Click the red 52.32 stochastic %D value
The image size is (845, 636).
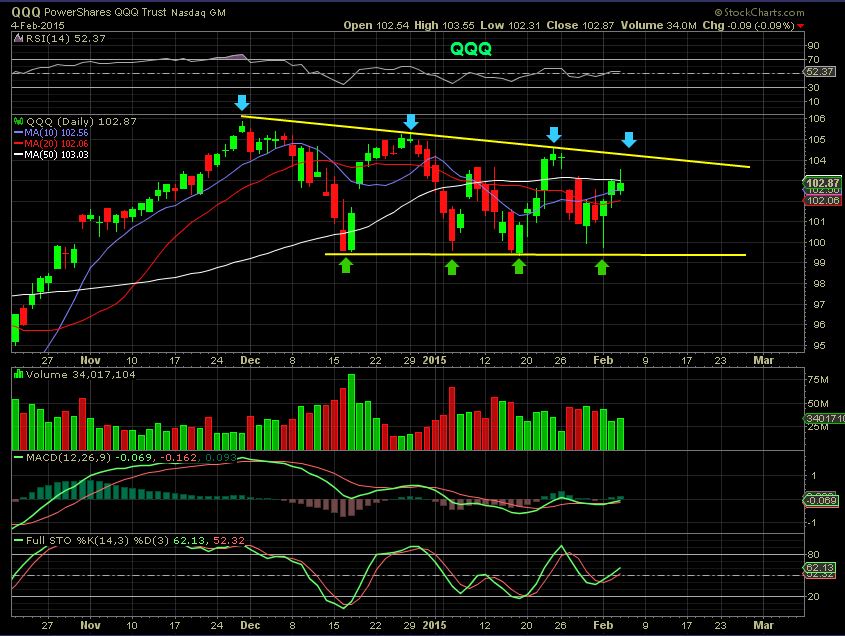click(x=228, y=540)
